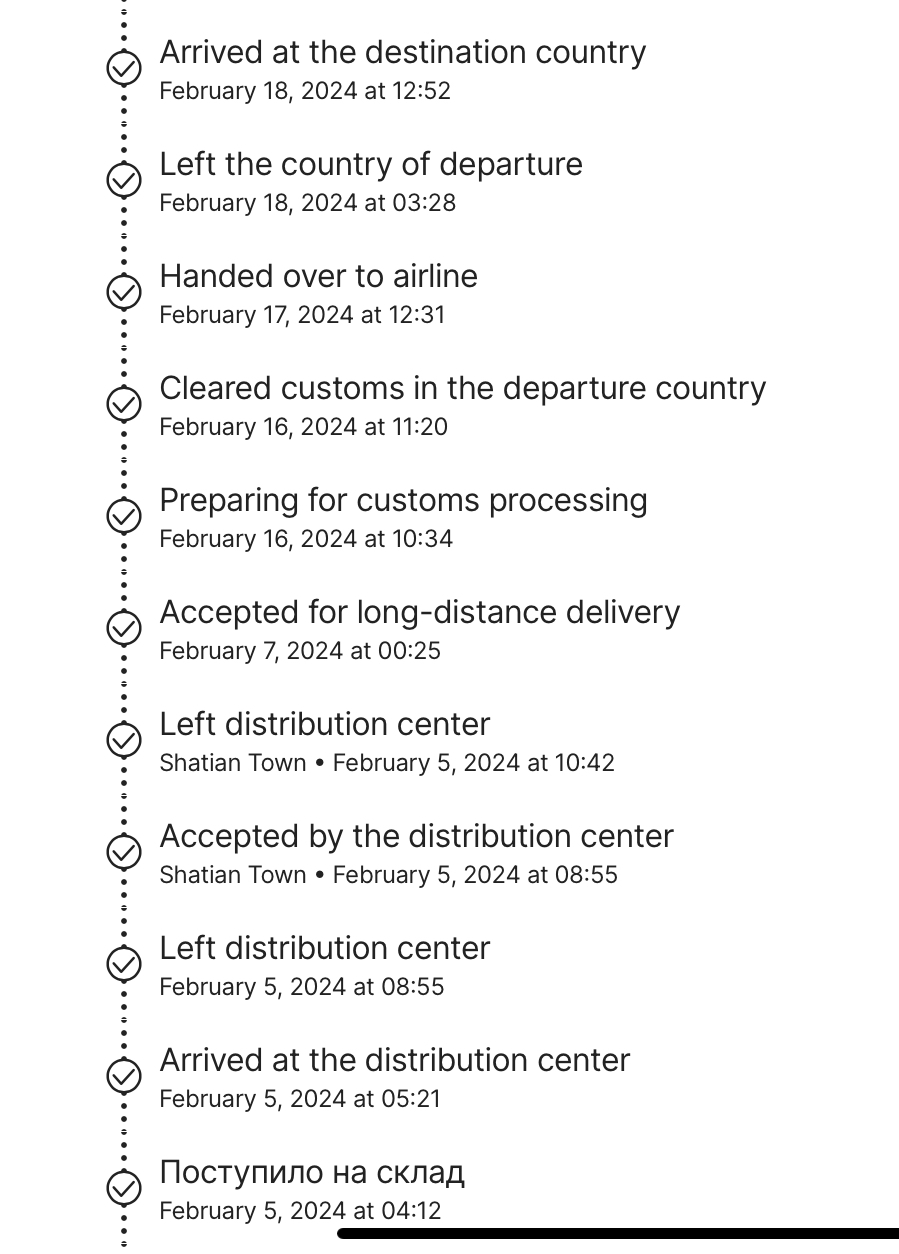Viewport: 899px width, 1254px height.
Task: Click checkmark icon next to Shatian Town 10:42 entry
Action: (124, 740)
